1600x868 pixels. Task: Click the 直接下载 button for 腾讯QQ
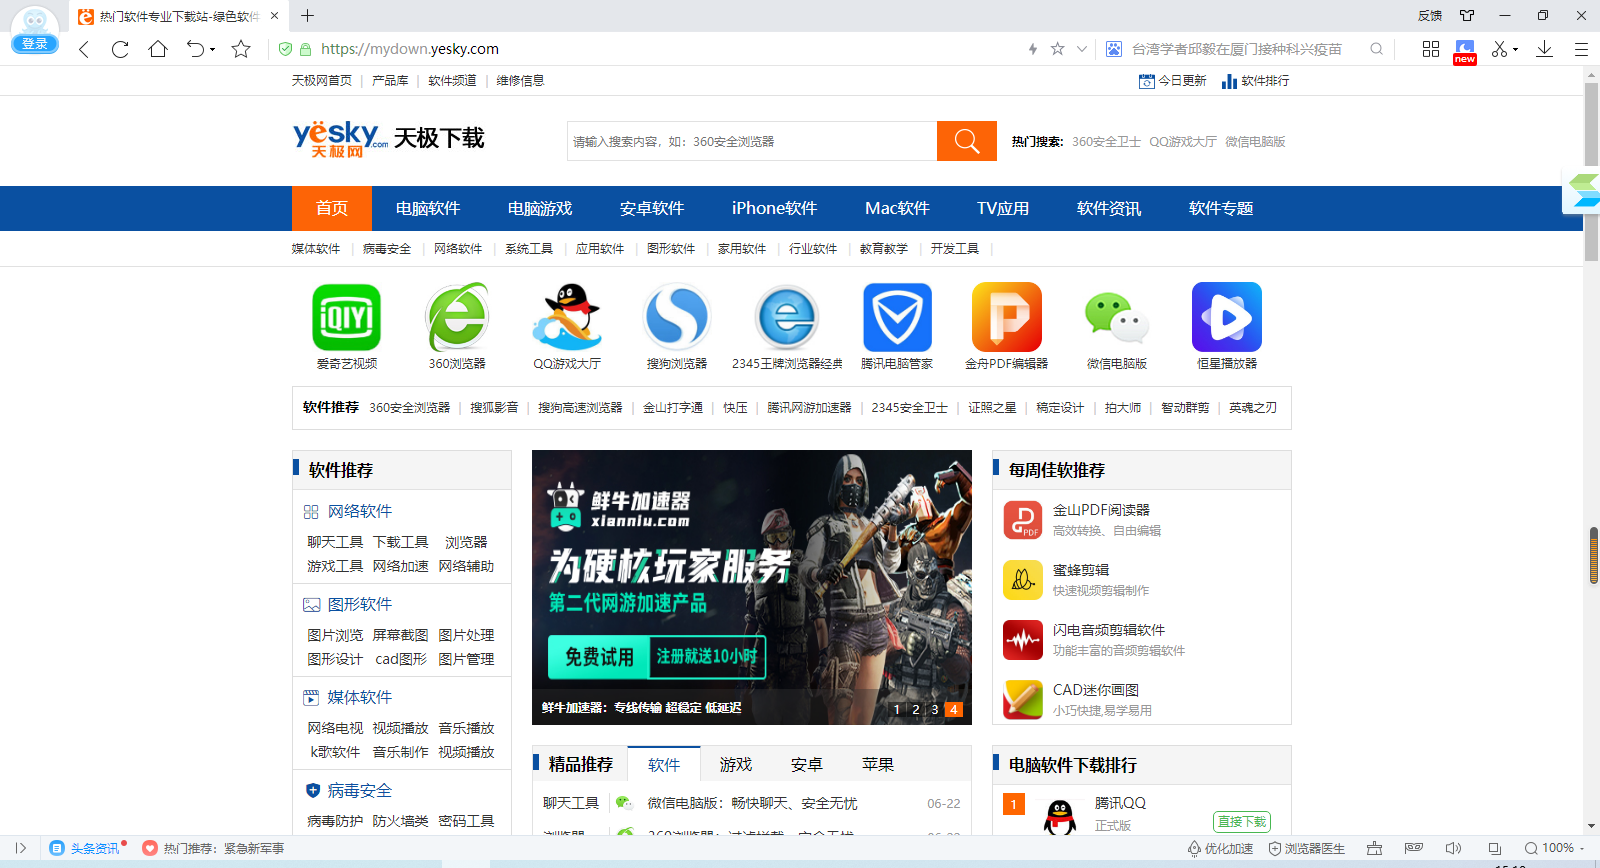pyautogui.click(x=1242, y=821)
